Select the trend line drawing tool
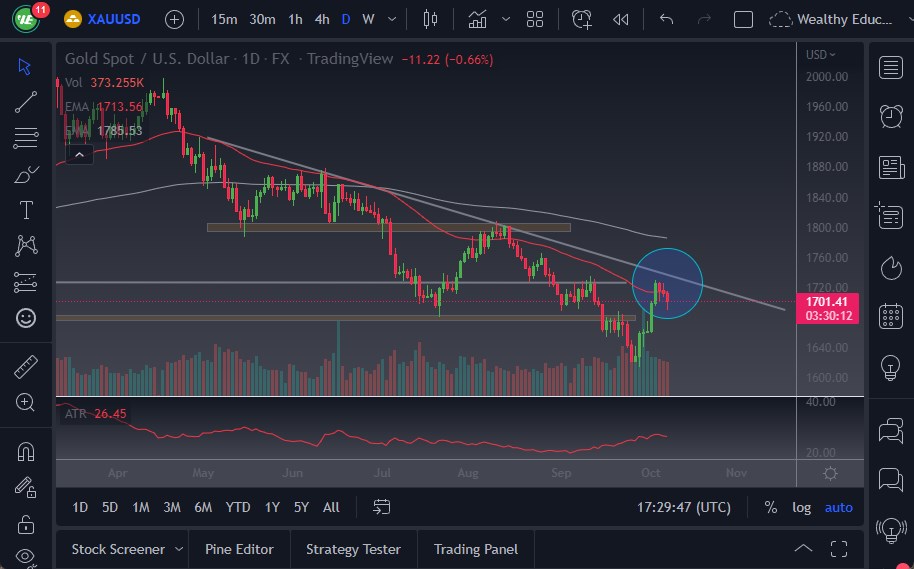 [26, 101]
